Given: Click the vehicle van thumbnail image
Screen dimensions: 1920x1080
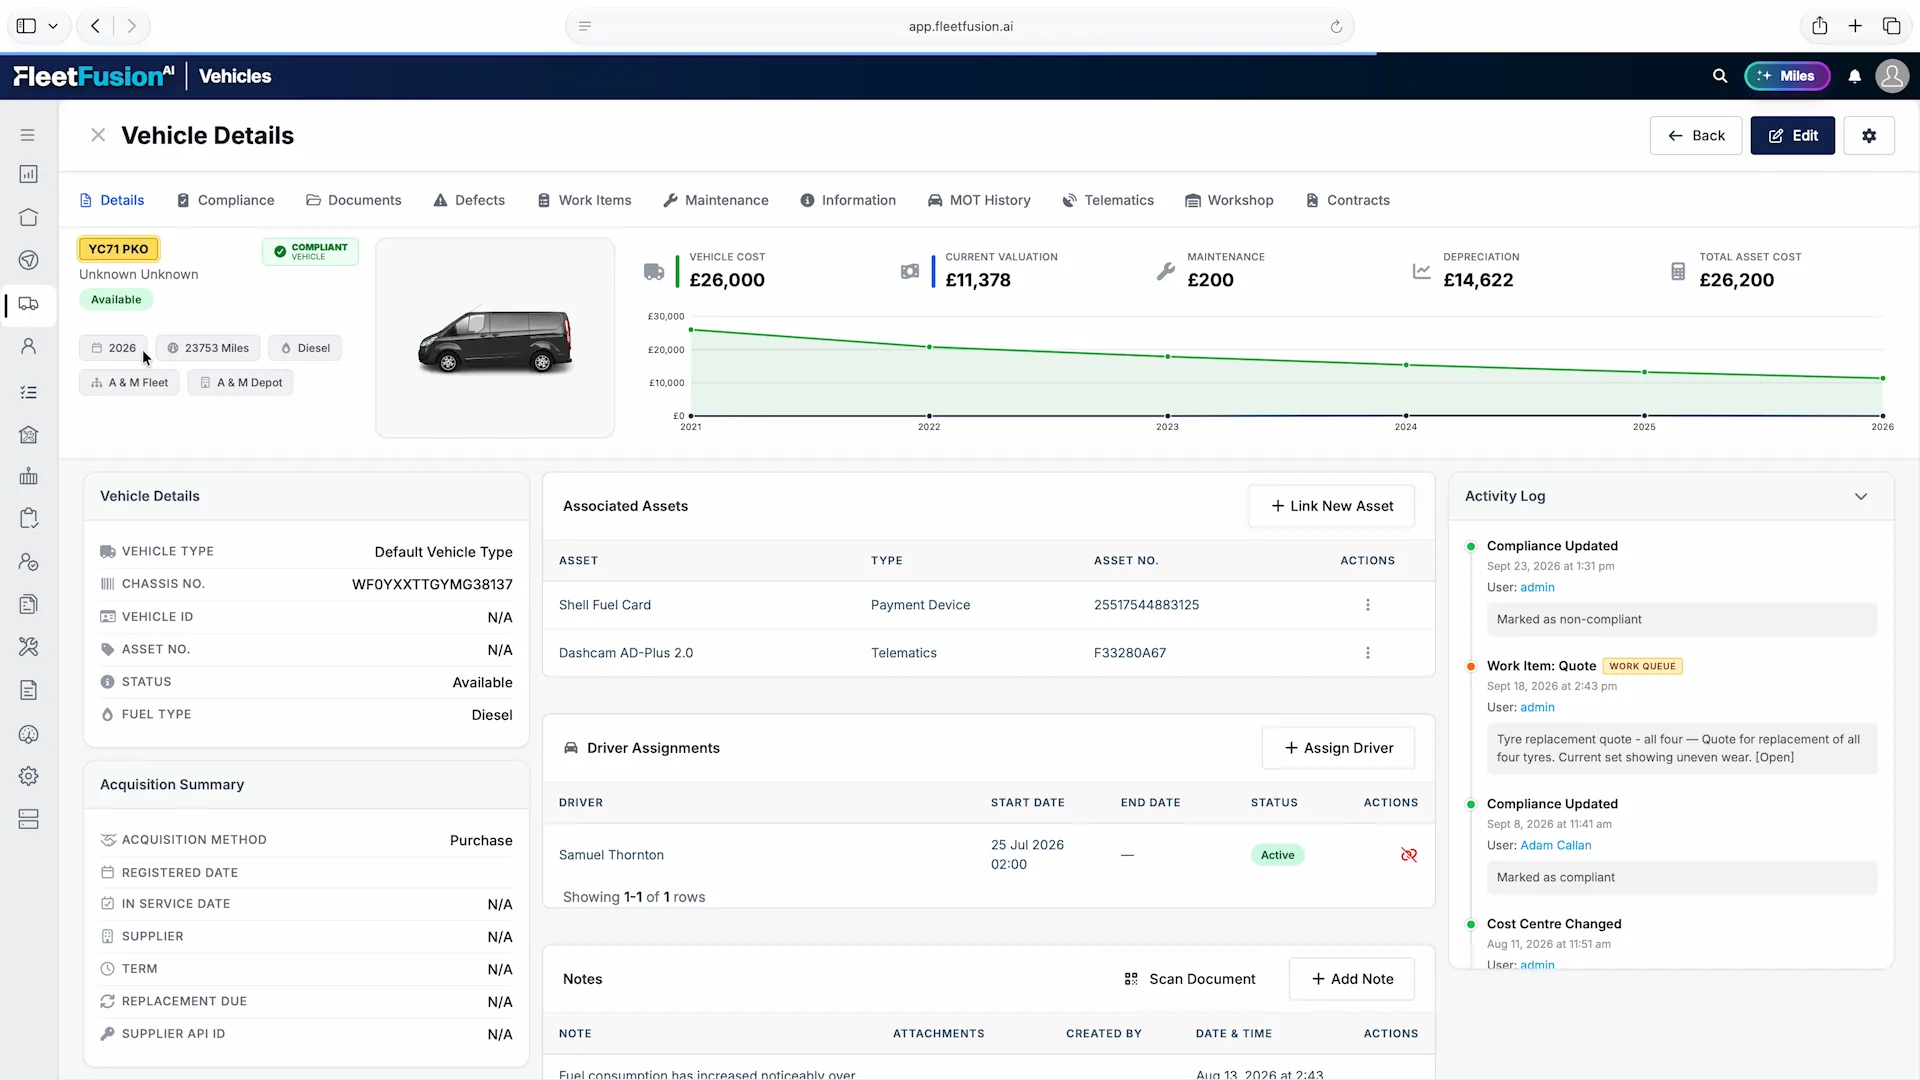Looking at the screenshot, I should [495, 338].
